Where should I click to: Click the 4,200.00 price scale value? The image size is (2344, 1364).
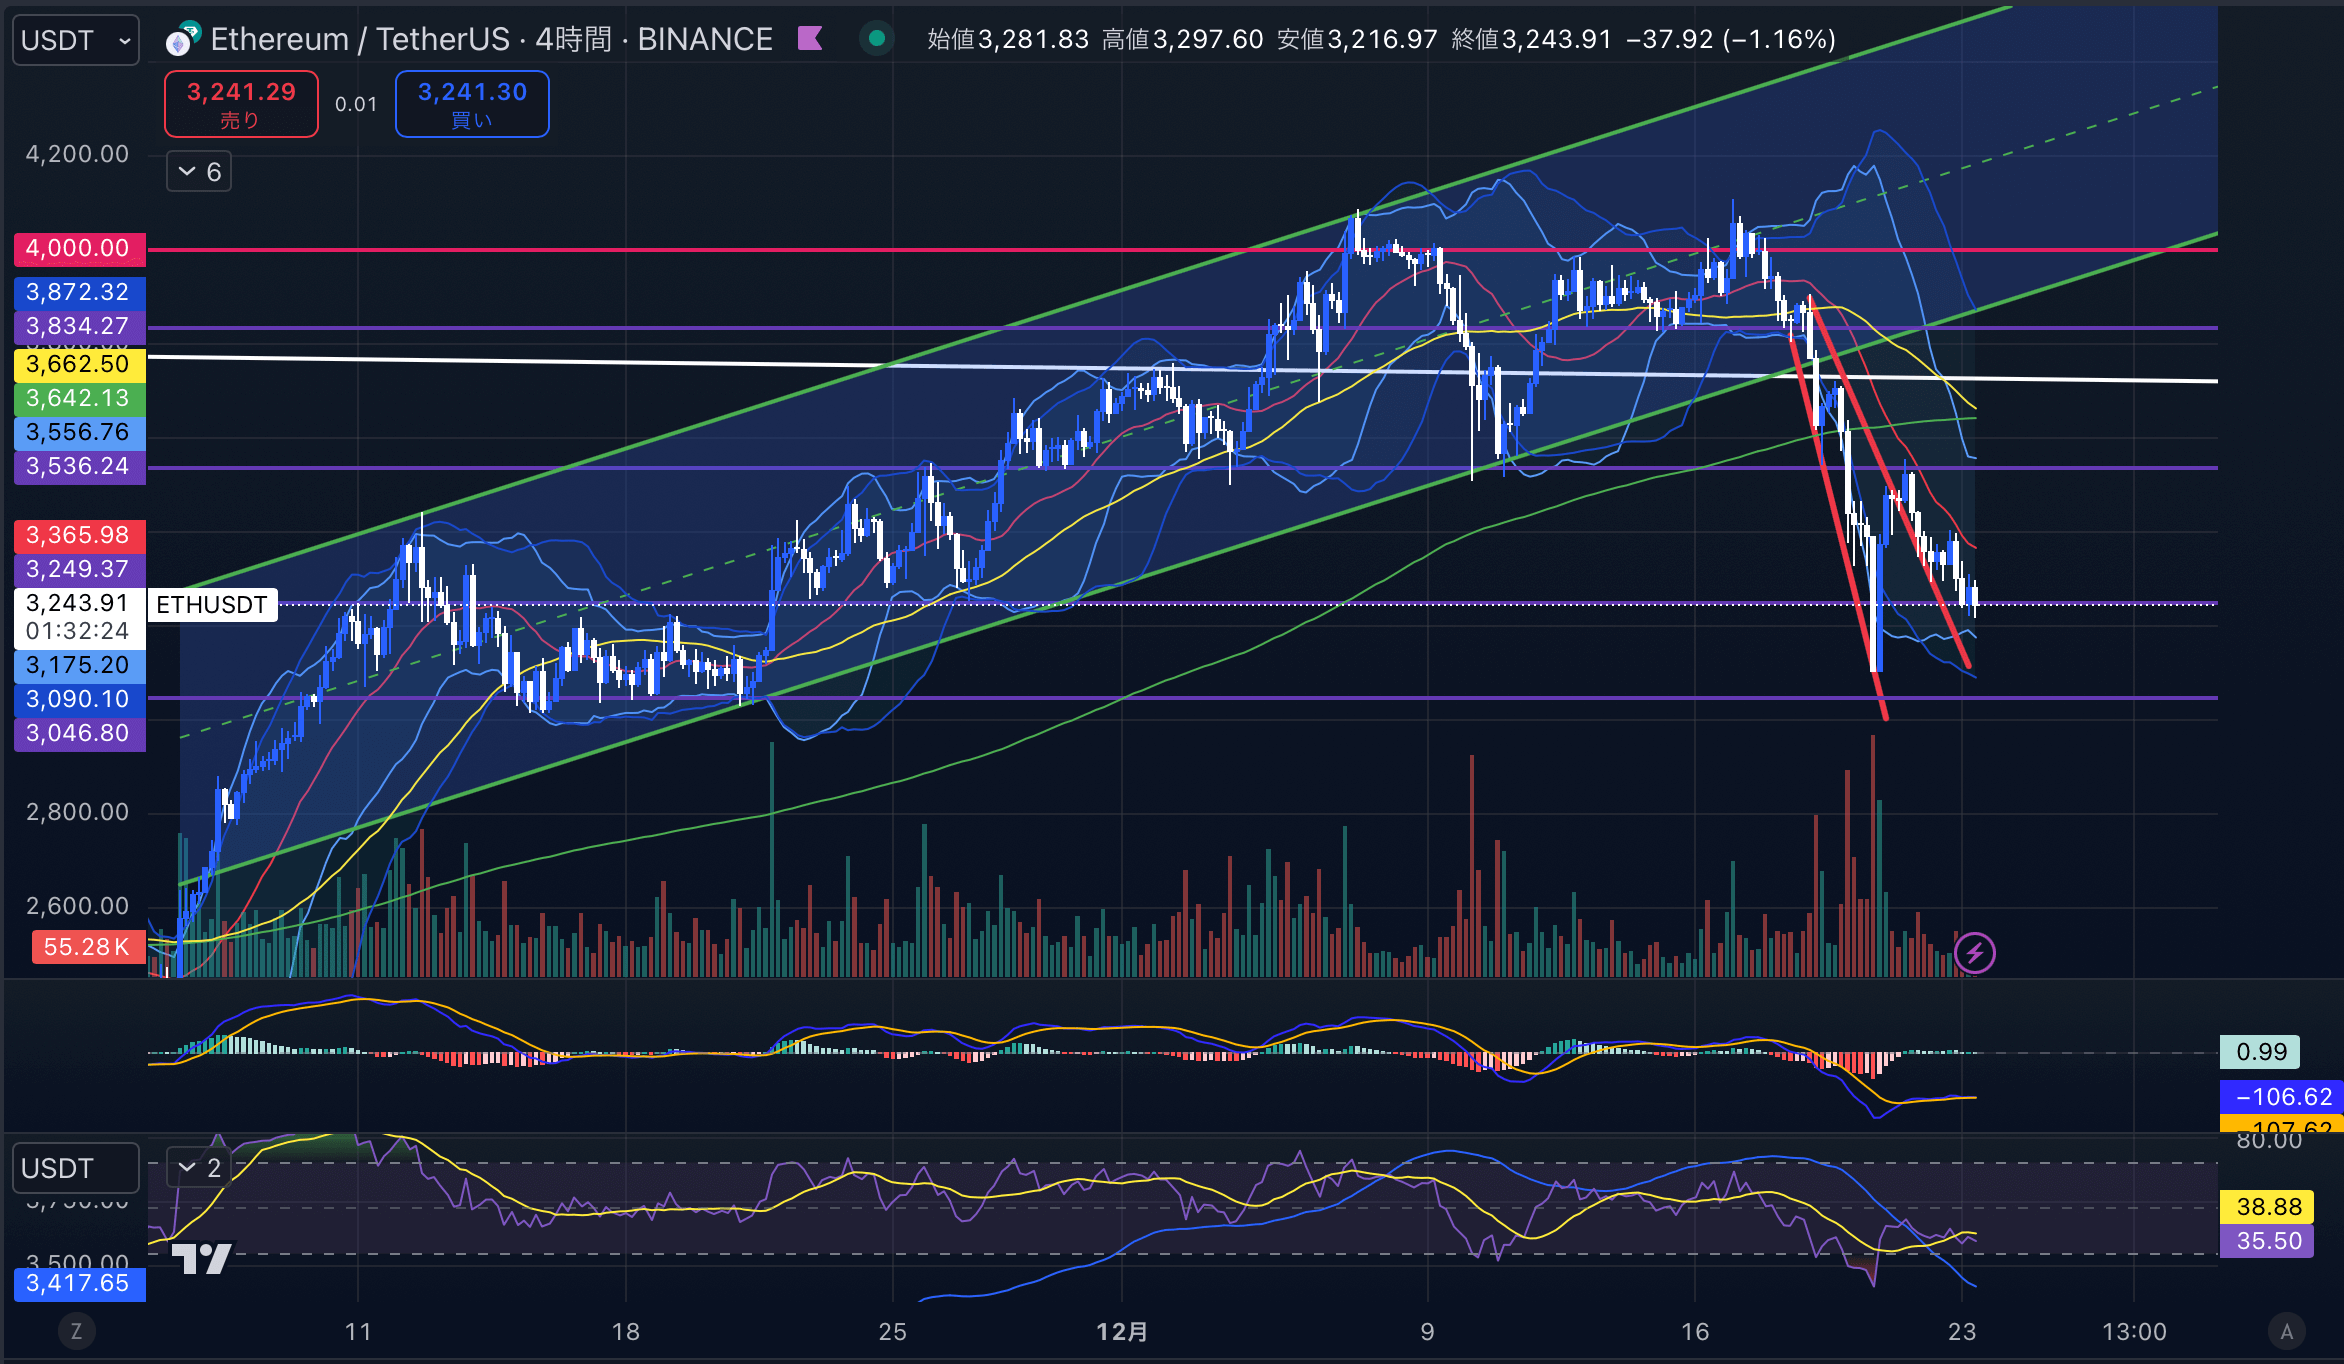pos(77,154)
